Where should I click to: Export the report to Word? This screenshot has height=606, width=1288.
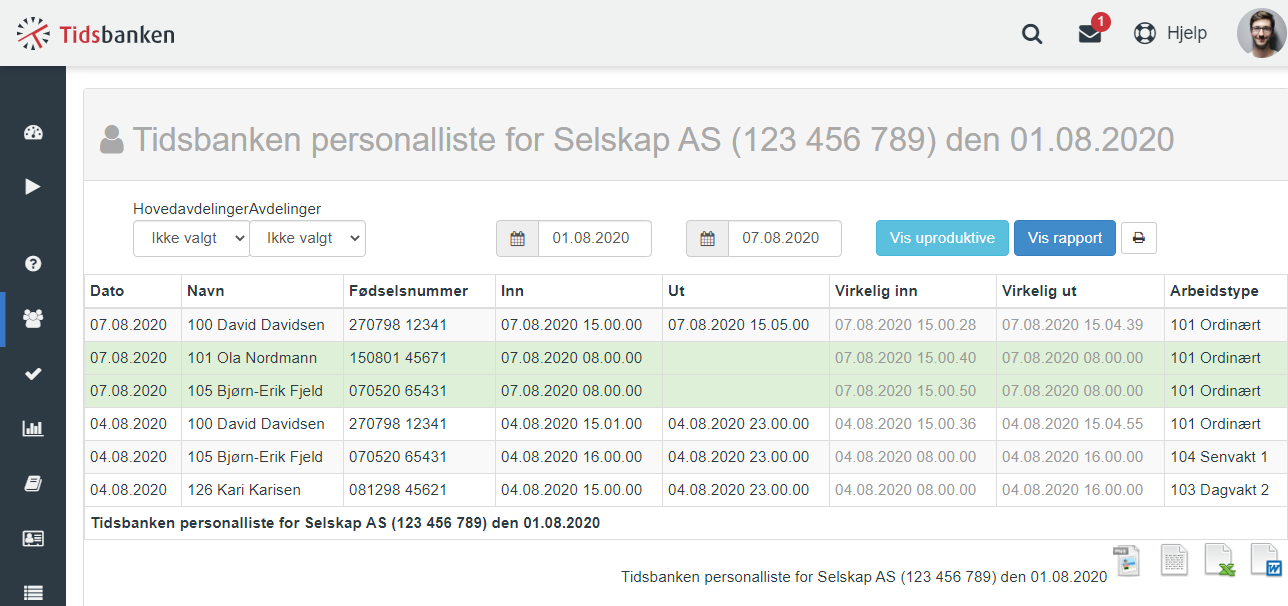tap(1266, 561)
